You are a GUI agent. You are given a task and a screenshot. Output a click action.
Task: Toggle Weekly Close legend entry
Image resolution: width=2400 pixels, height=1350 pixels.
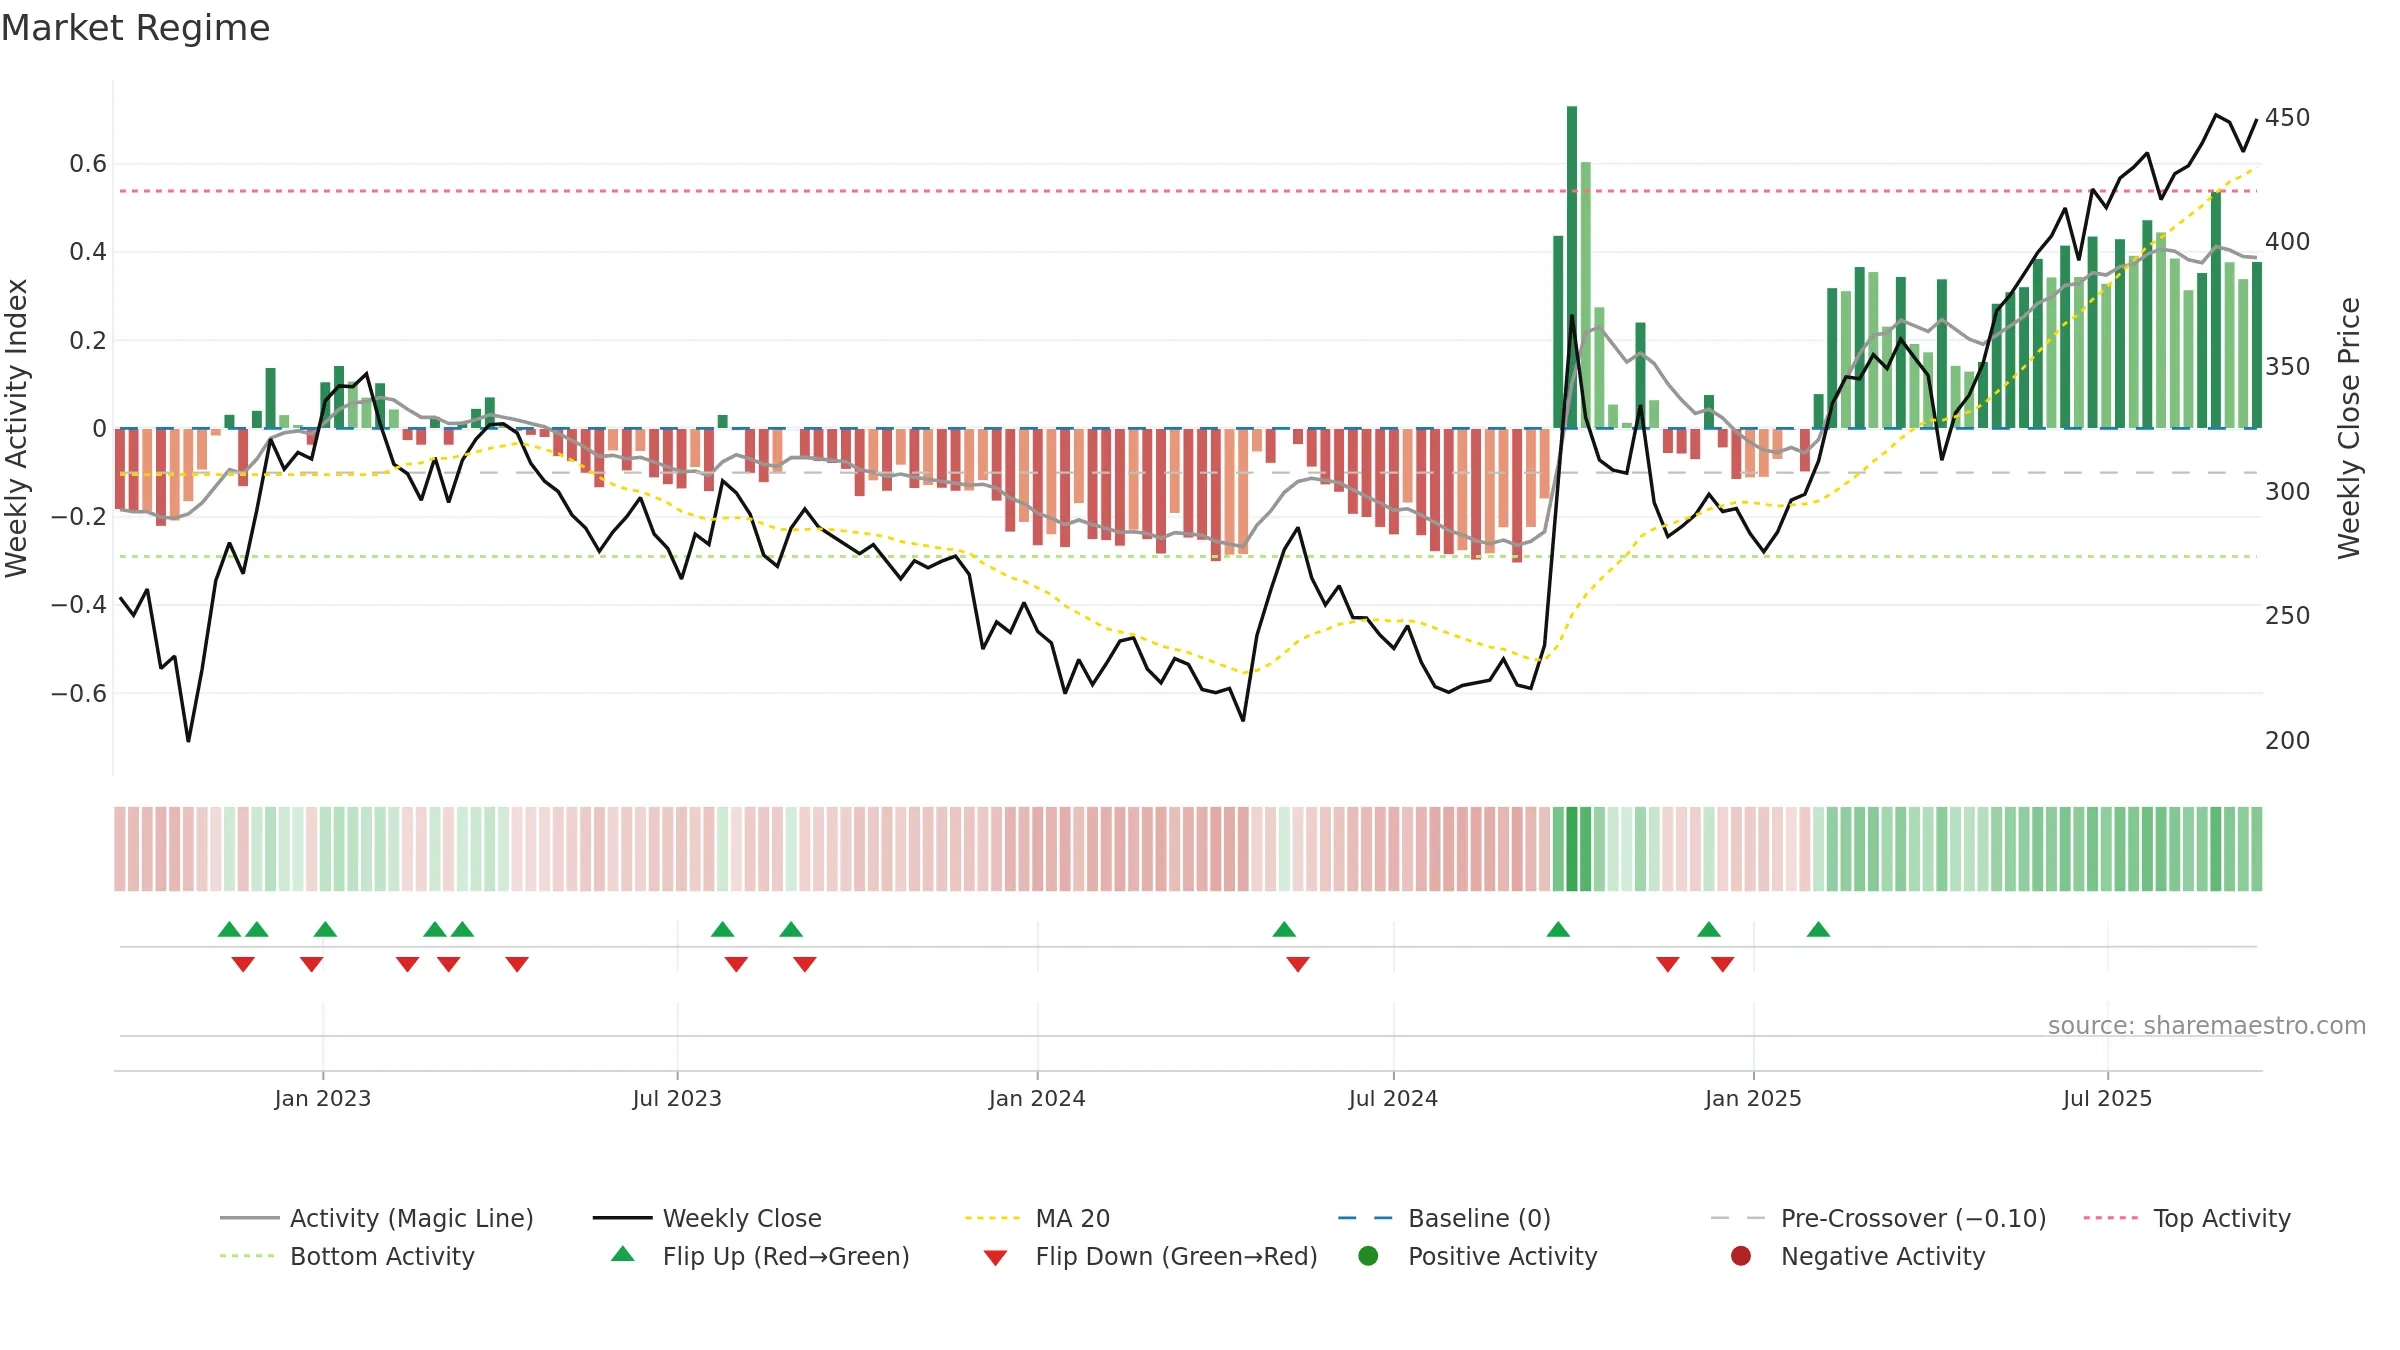click(707, 1218)
